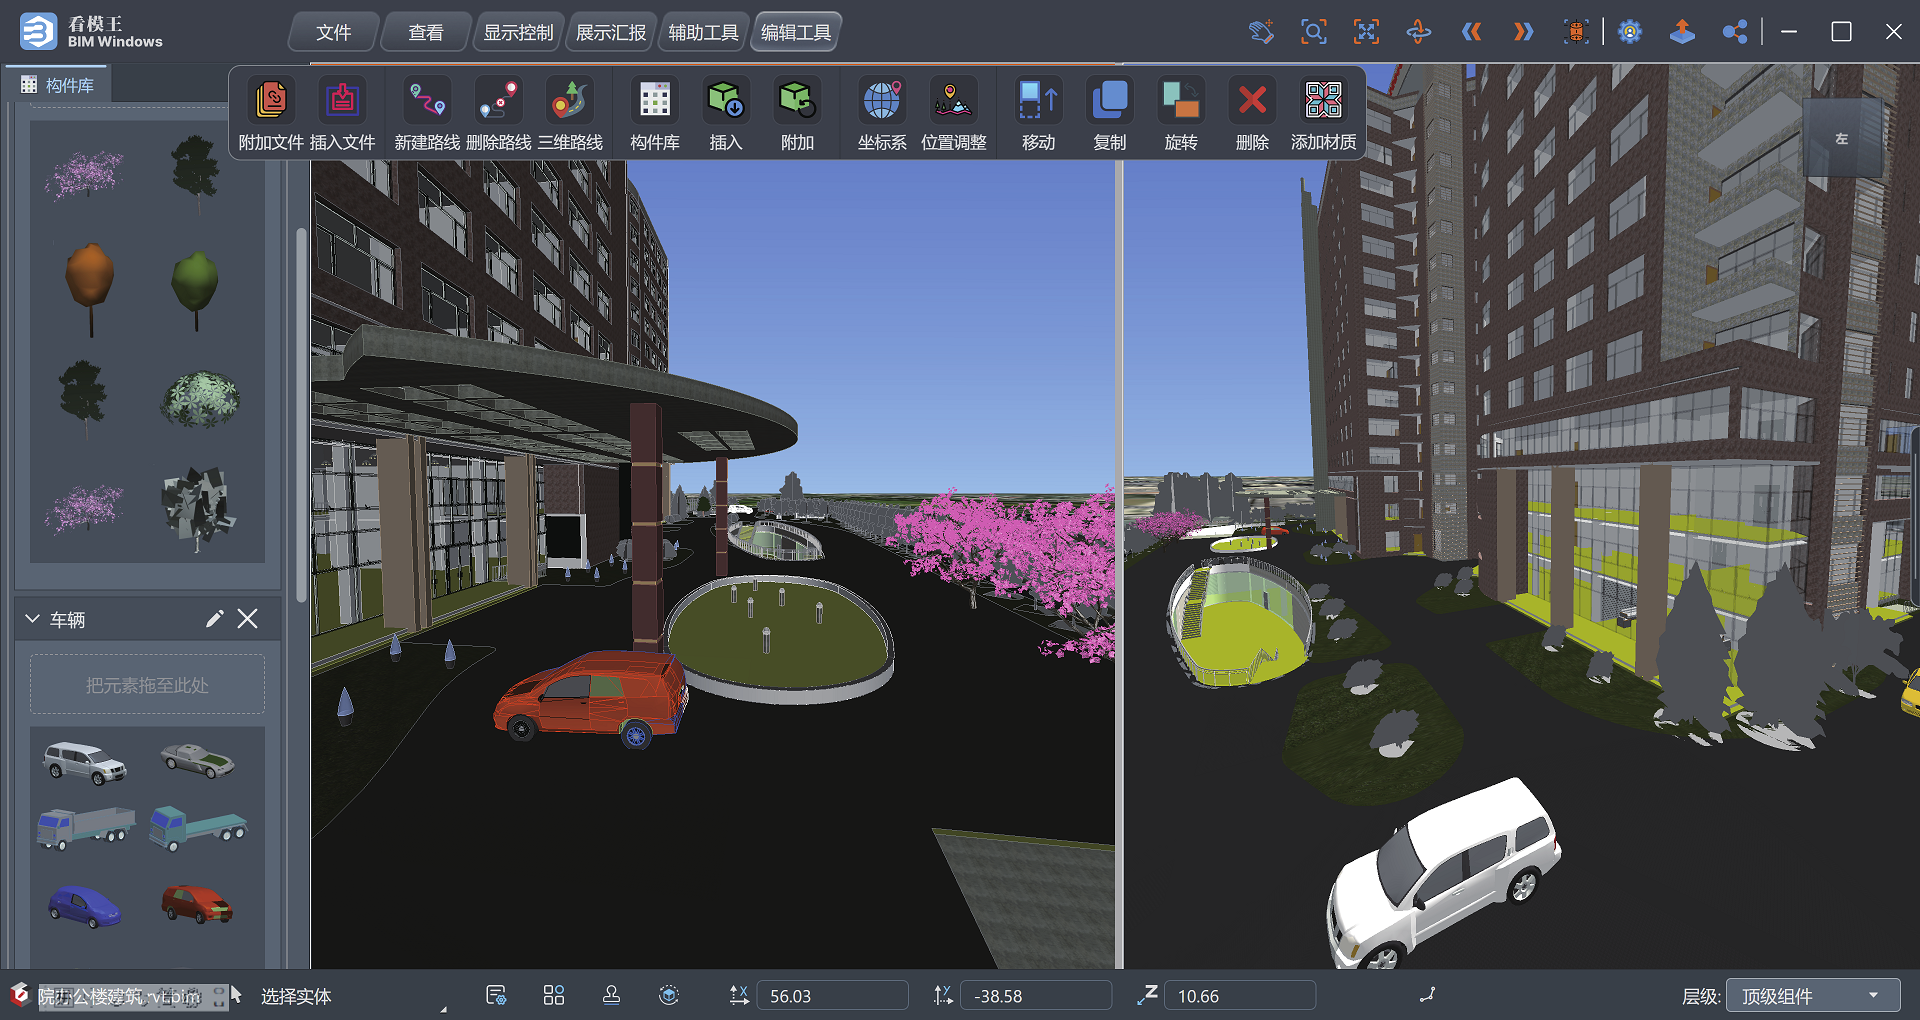Click the 删除 red X delete tool

pos(1251,101)
